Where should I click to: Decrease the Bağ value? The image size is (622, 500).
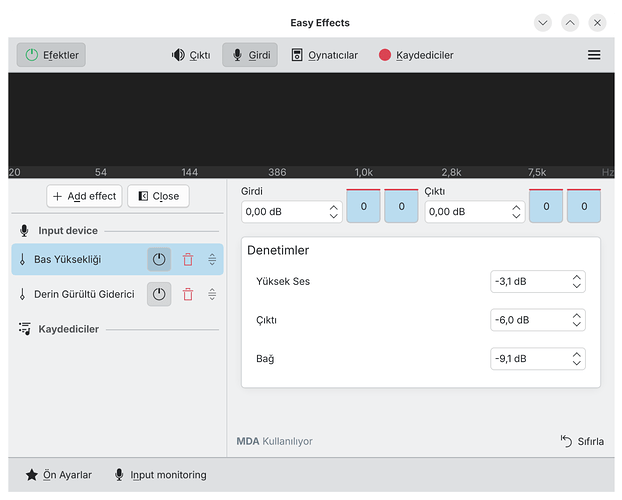tap(577, 363)
